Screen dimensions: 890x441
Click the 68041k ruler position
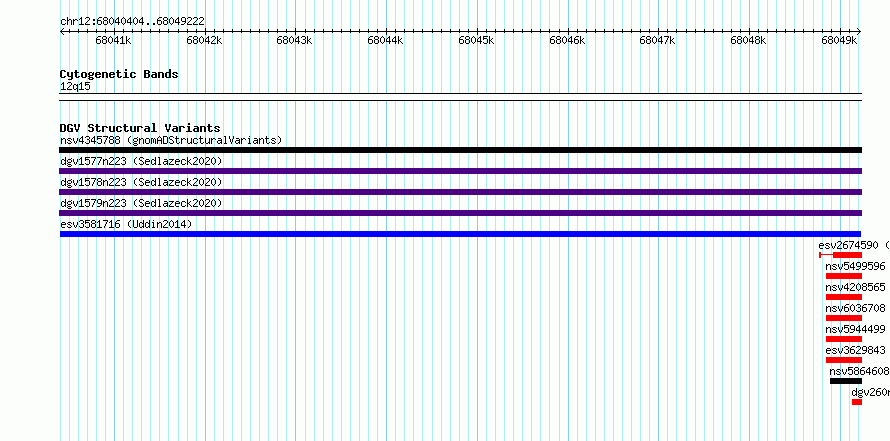pos(114,40)
